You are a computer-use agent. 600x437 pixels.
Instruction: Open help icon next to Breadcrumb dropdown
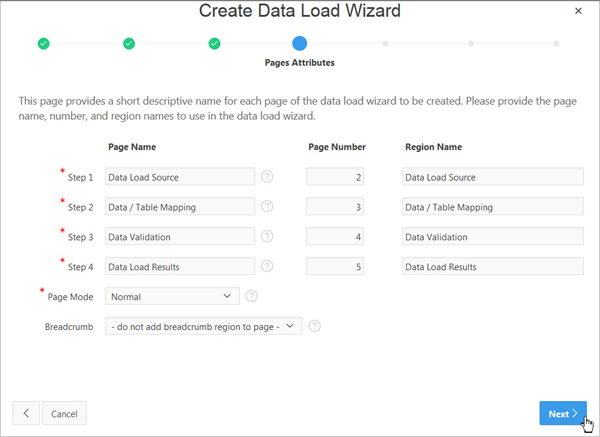314,326
